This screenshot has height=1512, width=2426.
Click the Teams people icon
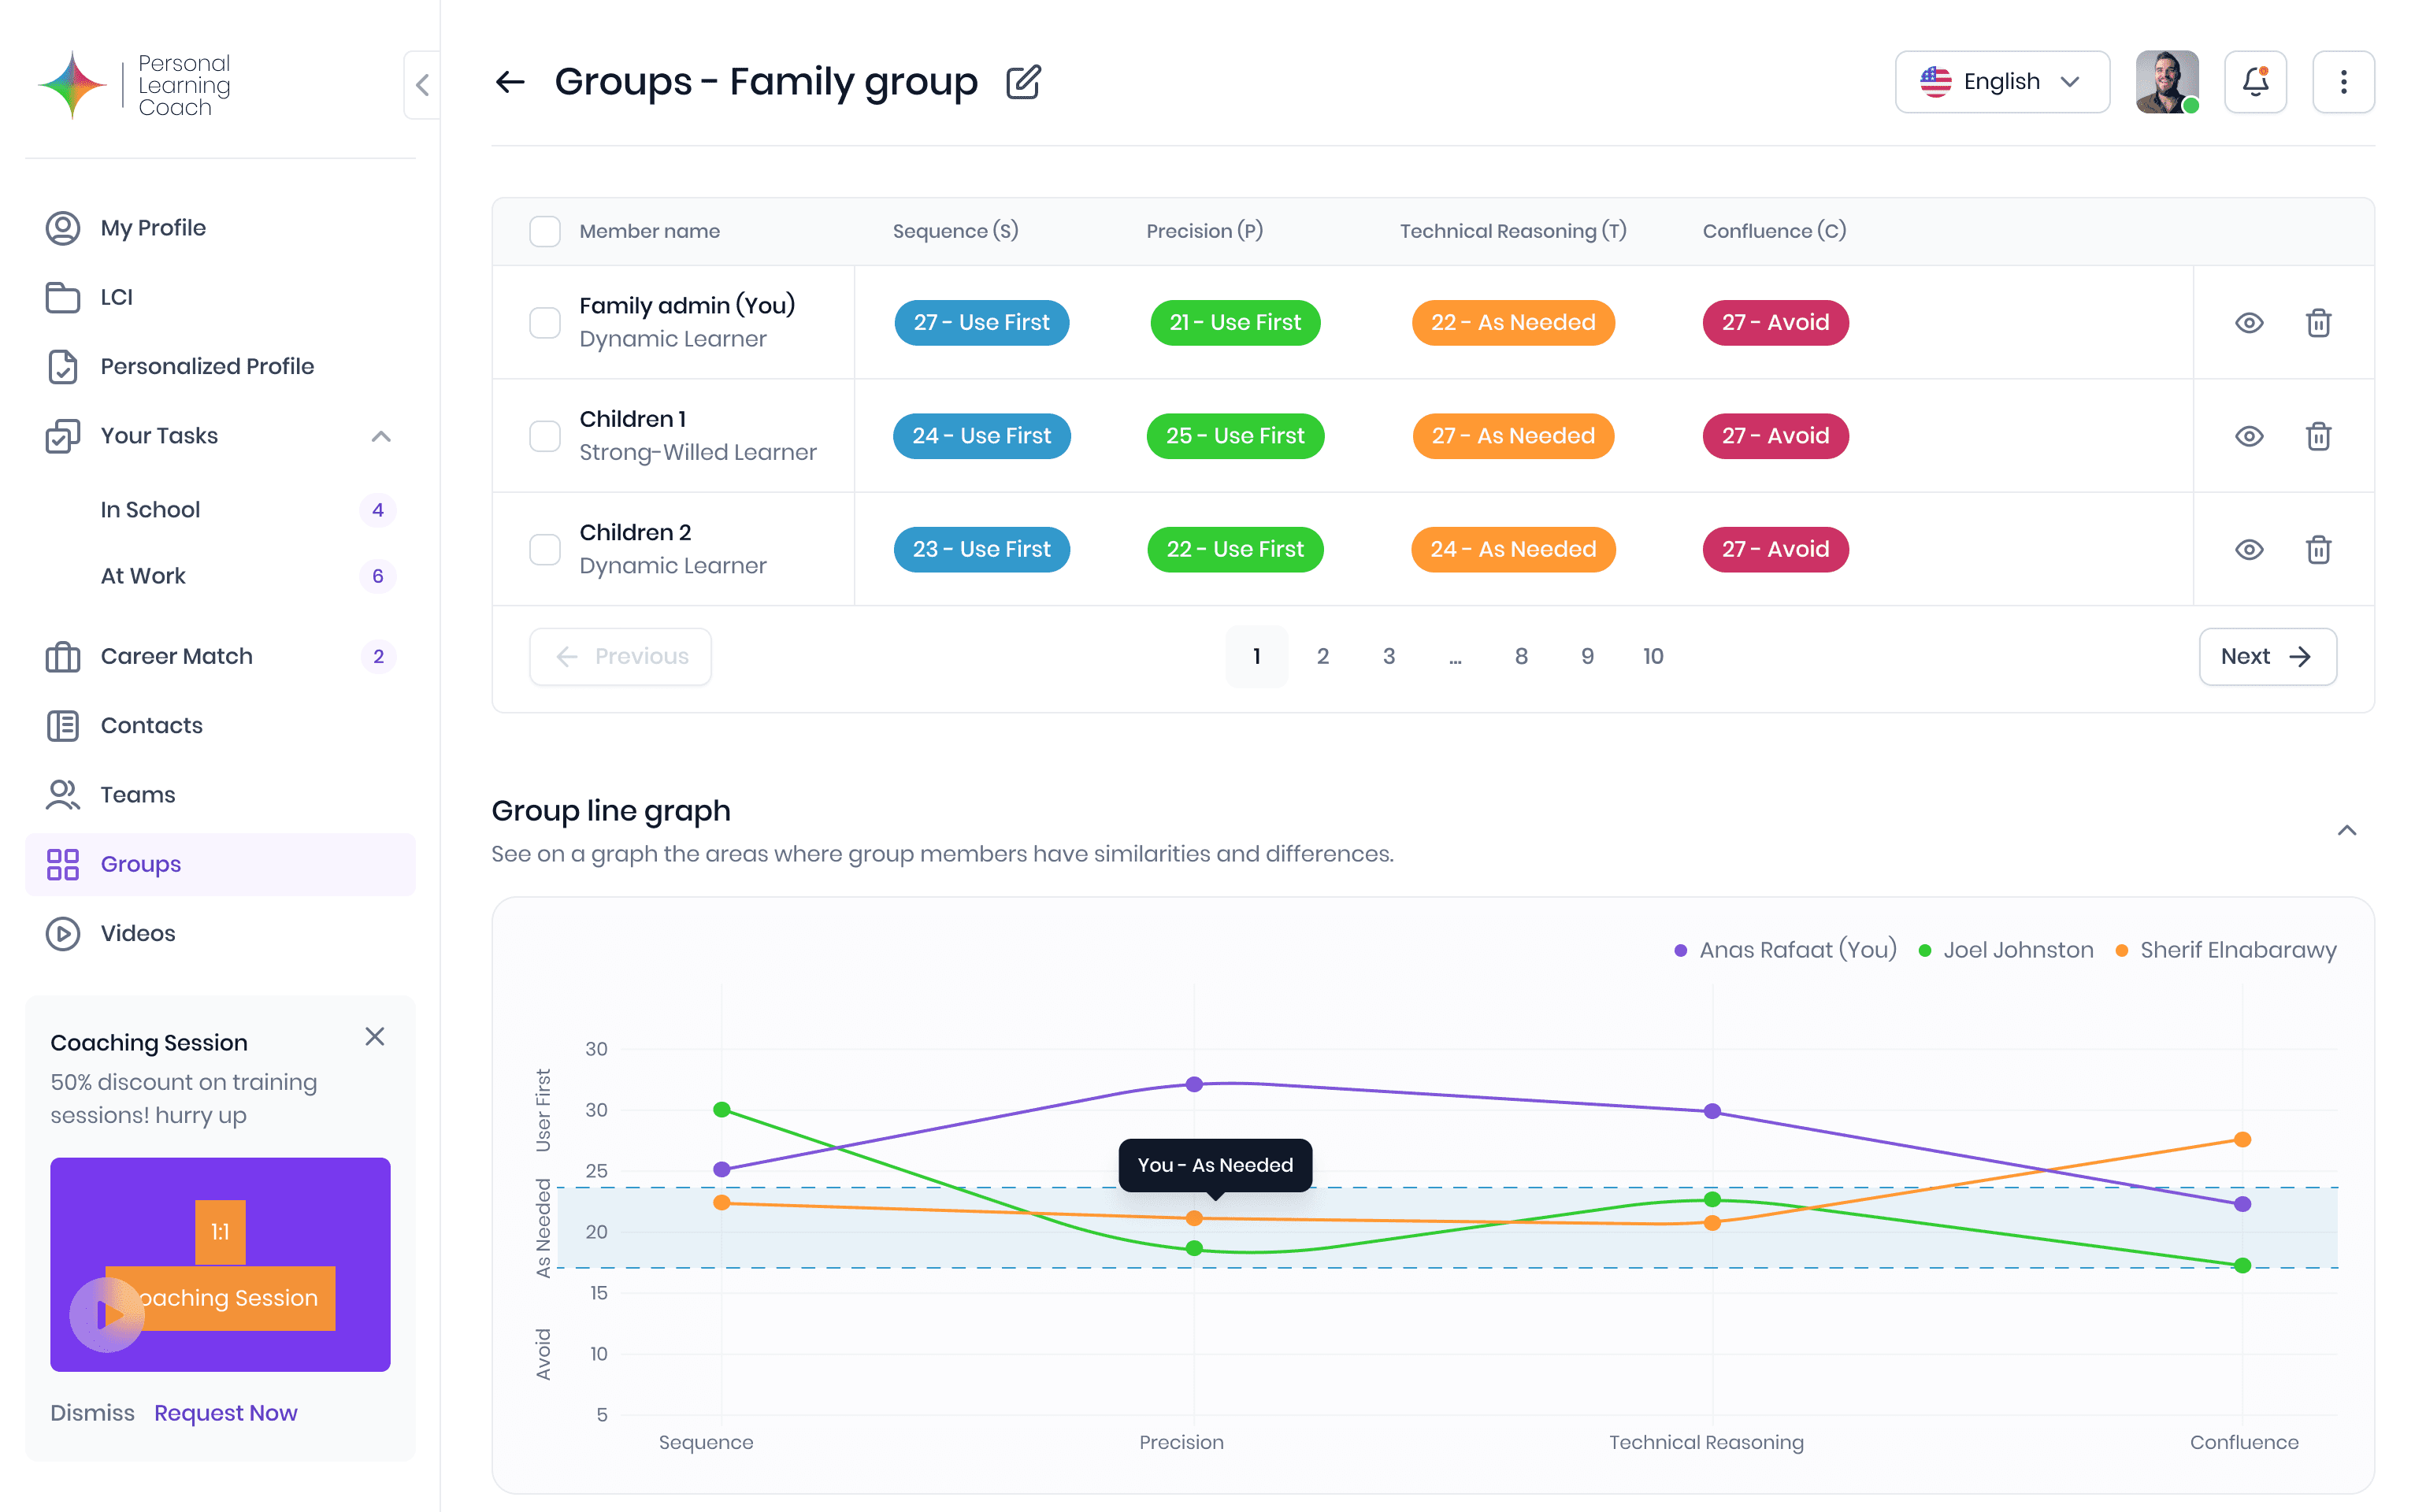point(63,795)
